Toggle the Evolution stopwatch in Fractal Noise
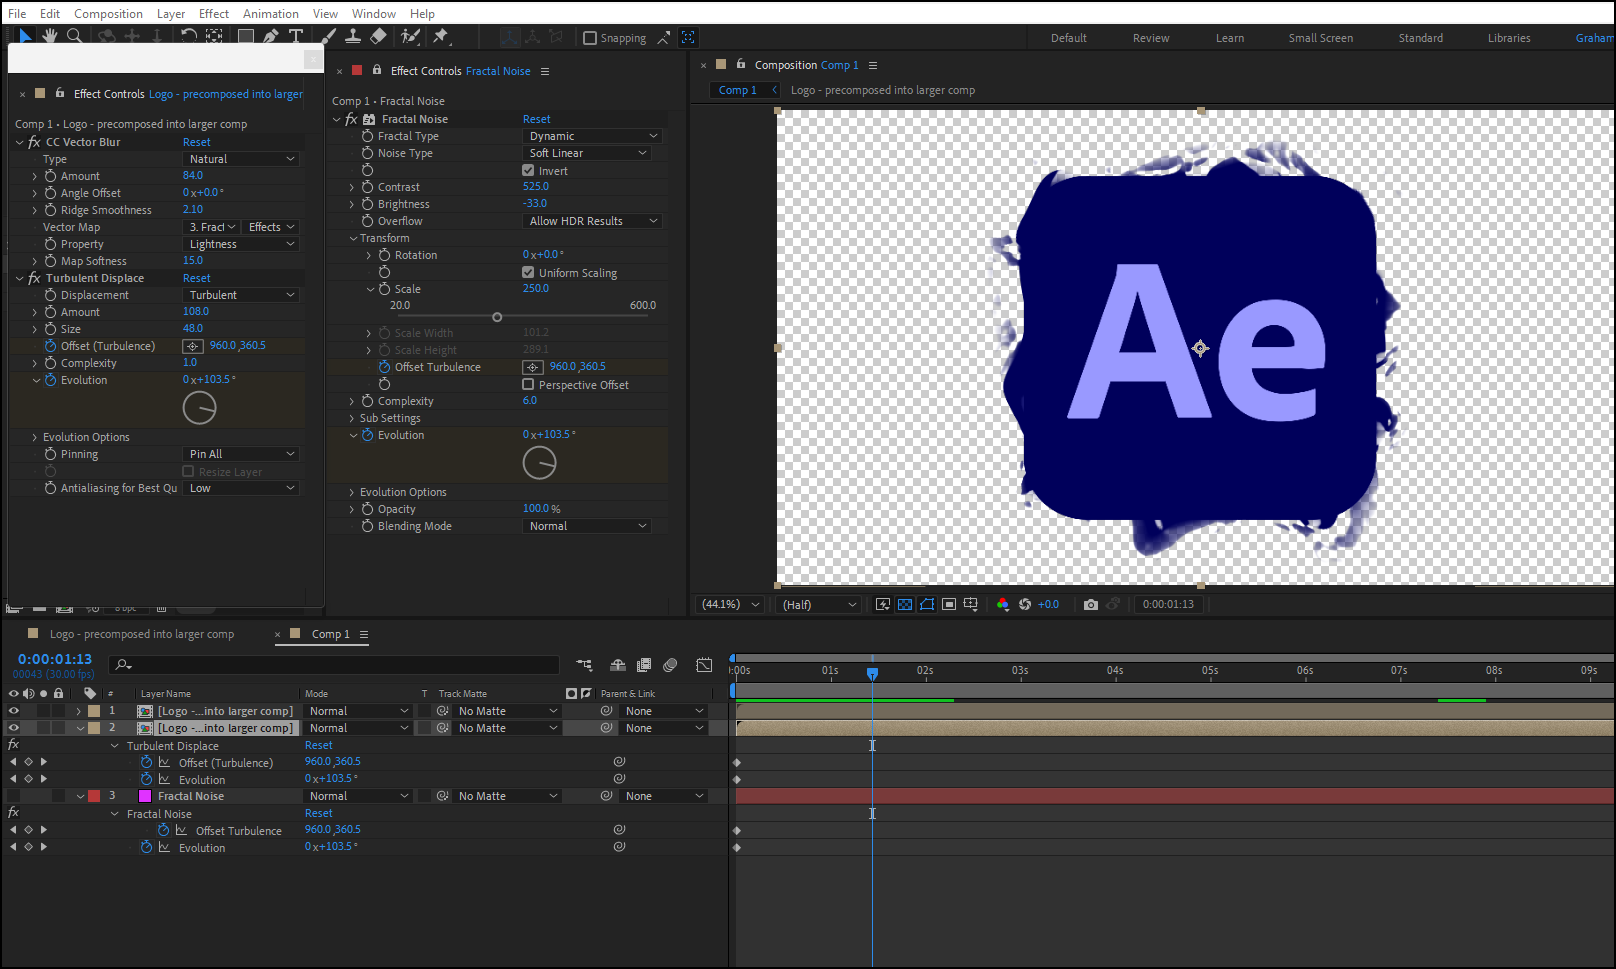Image resolution: width=1616 pixels, height=969 pixels. [x=367, y=435]
